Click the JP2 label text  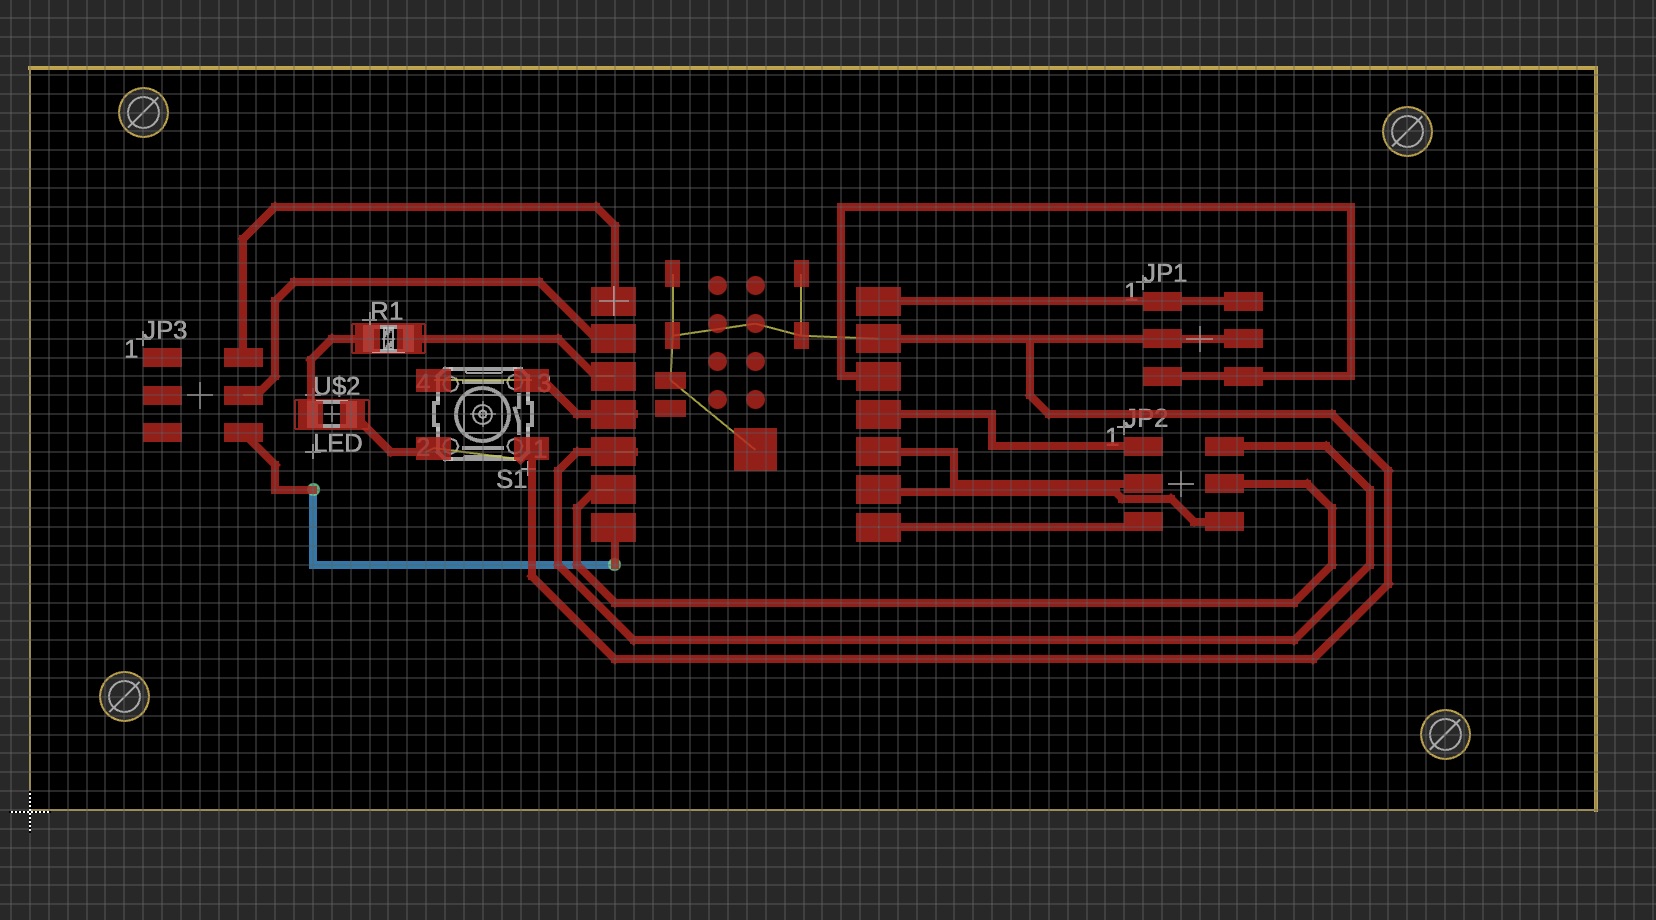pyautogui.click(x=1145, y=418)
